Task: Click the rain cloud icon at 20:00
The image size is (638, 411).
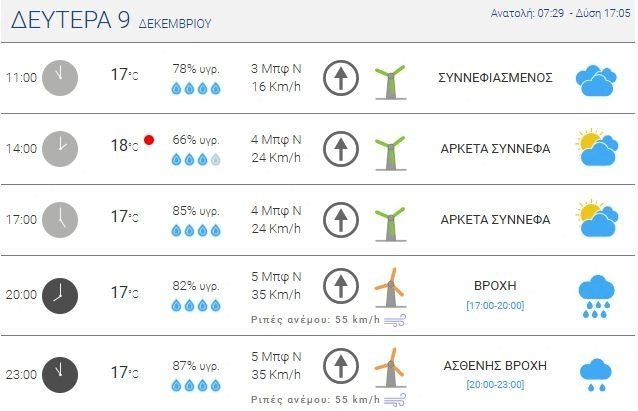Action: pyautogui.click(x=596, y=295)
